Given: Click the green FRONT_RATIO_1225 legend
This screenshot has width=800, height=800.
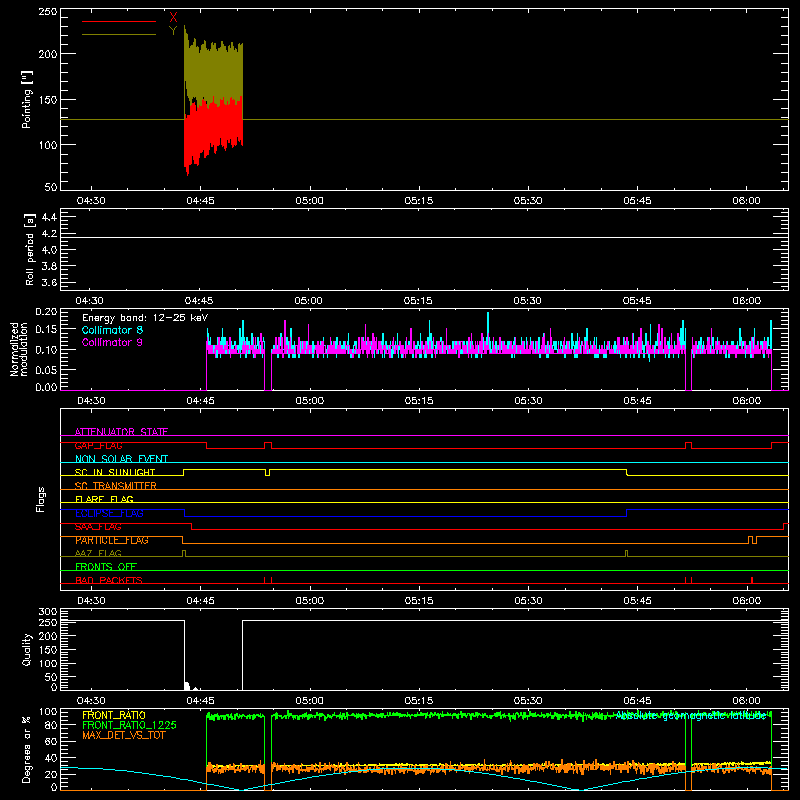Looking at the screenshot, I should [x=130, y=725].
